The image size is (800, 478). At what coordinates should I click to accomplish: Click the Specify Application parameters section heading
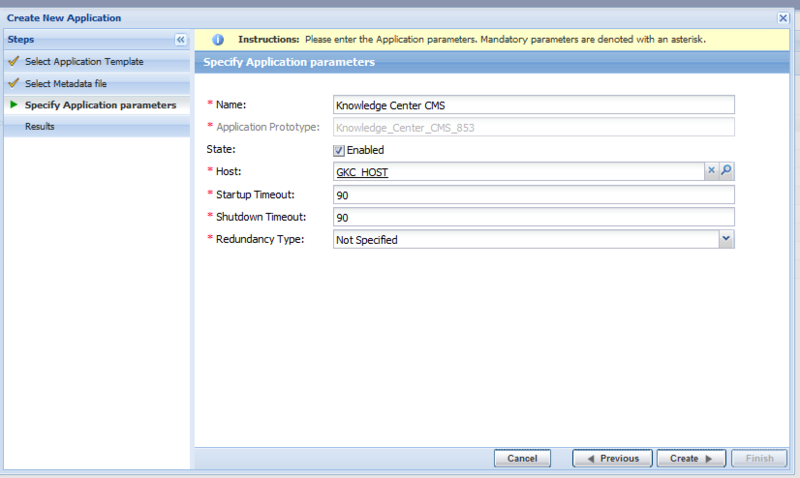[x=289, y=62]
